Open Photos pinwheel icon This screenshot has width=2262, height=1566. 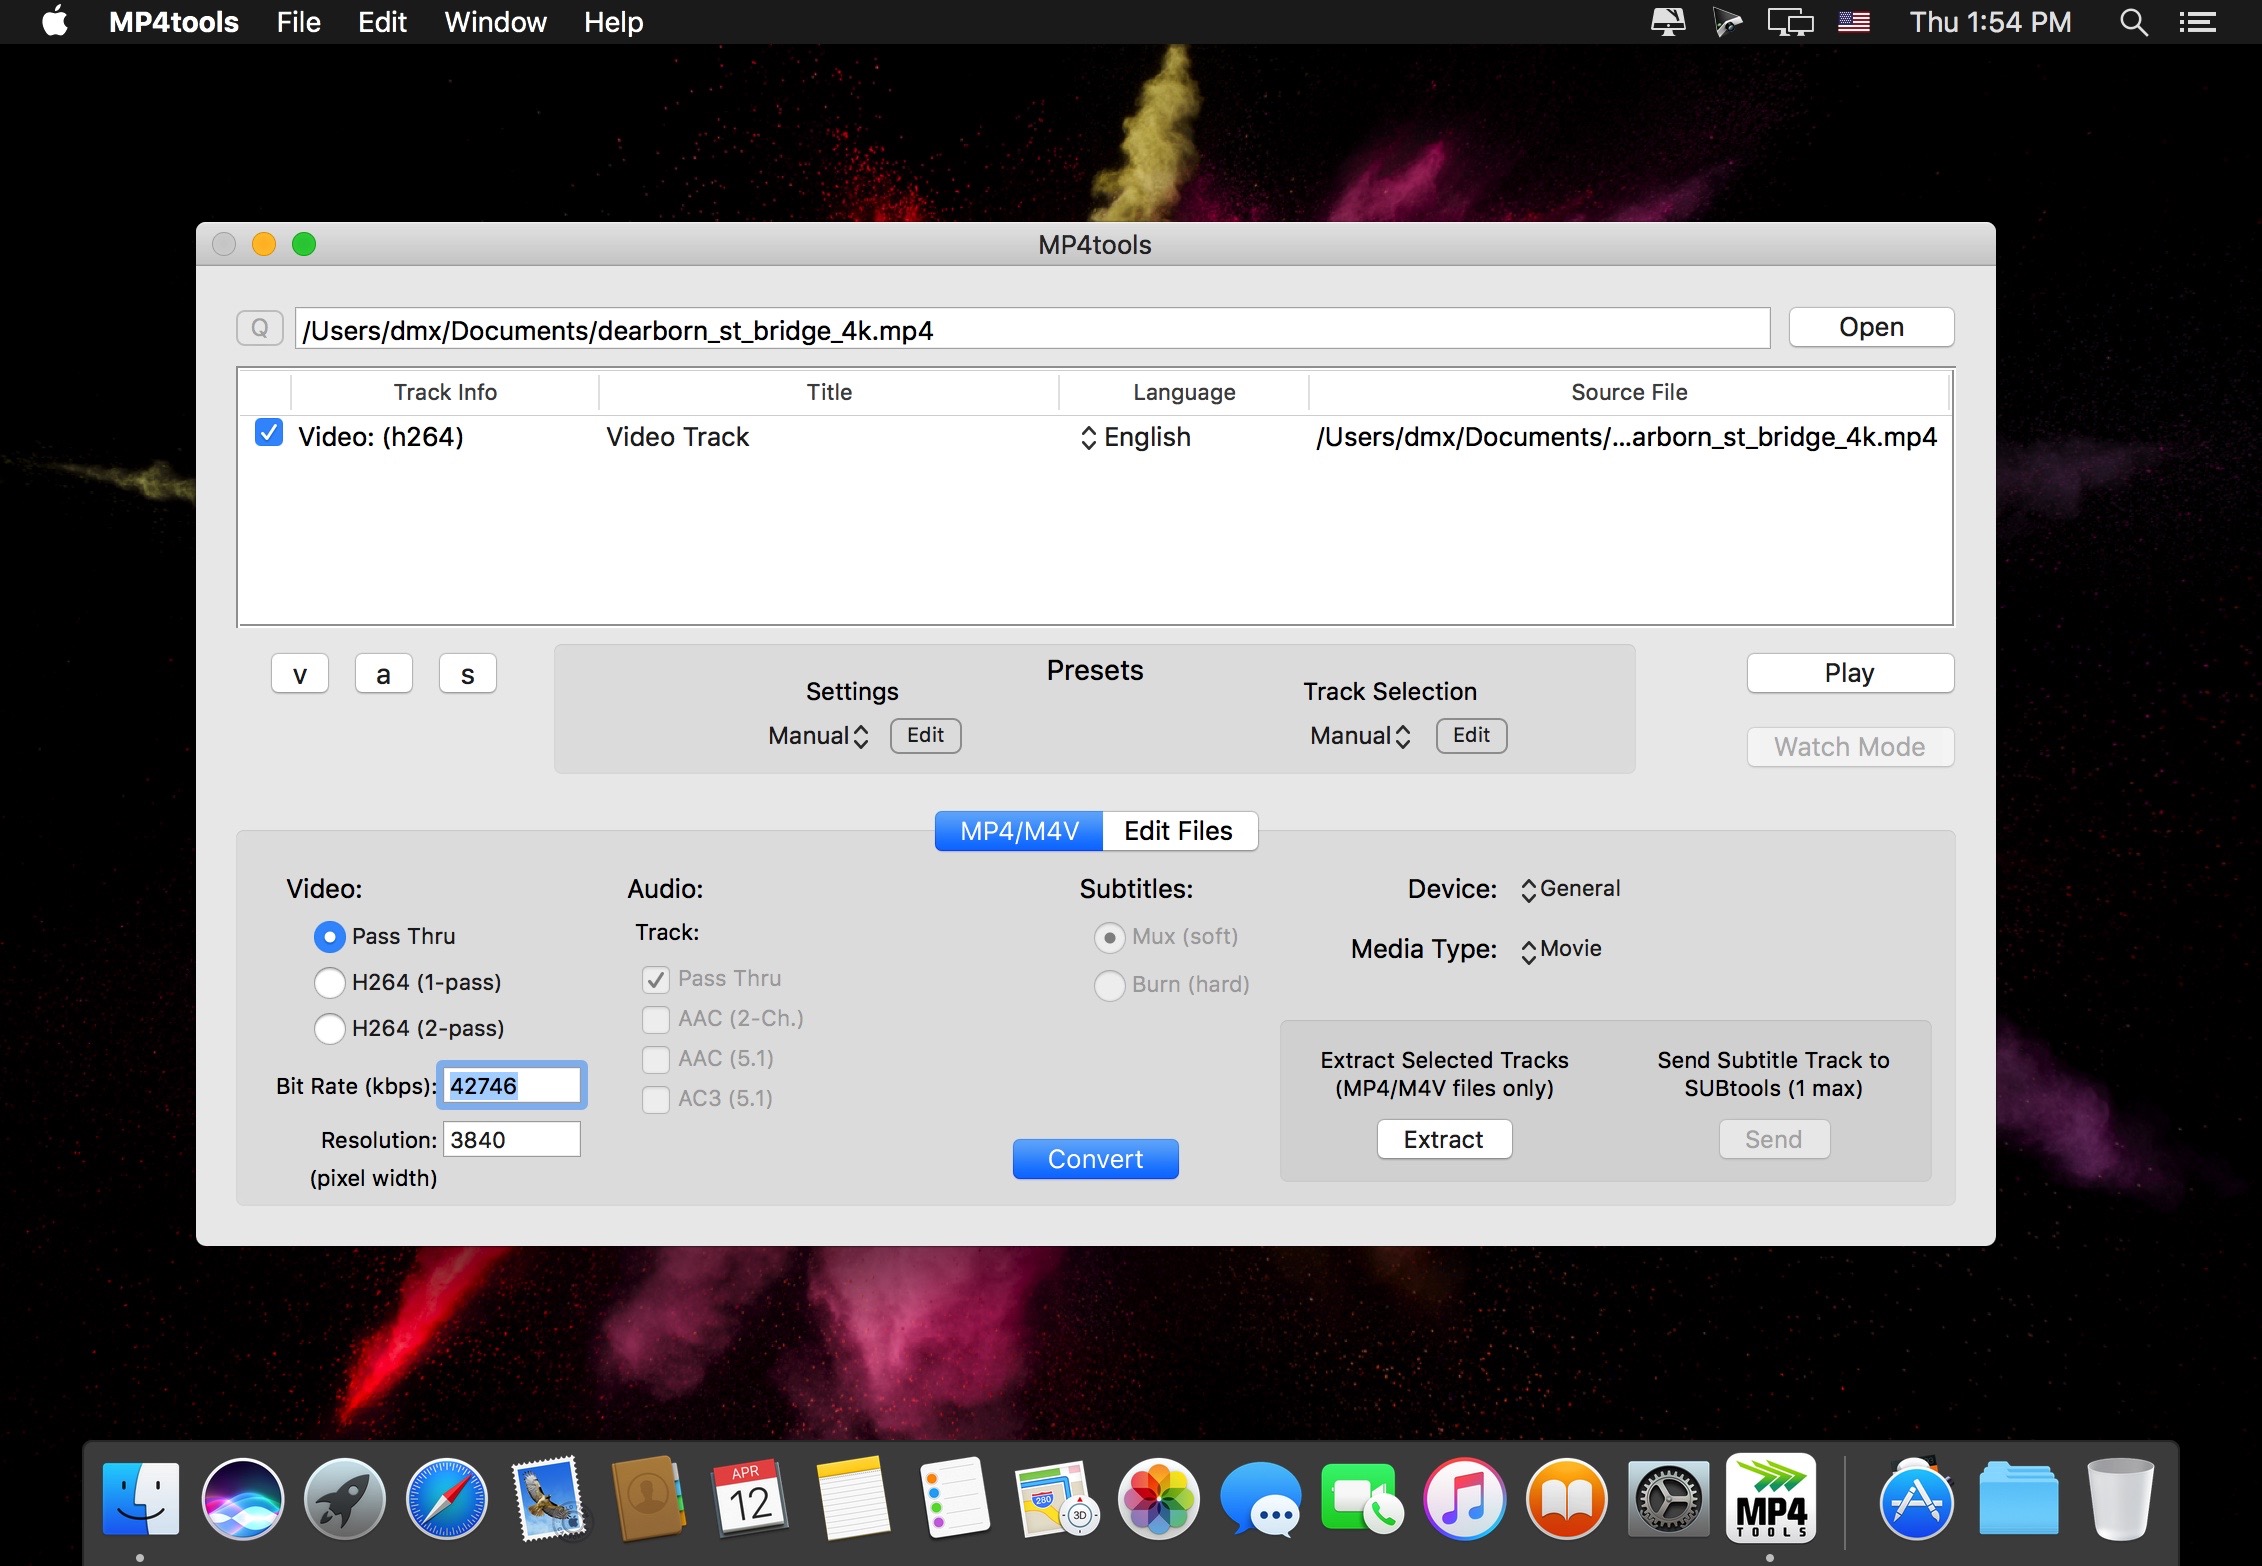(x=1159, y=1499)
